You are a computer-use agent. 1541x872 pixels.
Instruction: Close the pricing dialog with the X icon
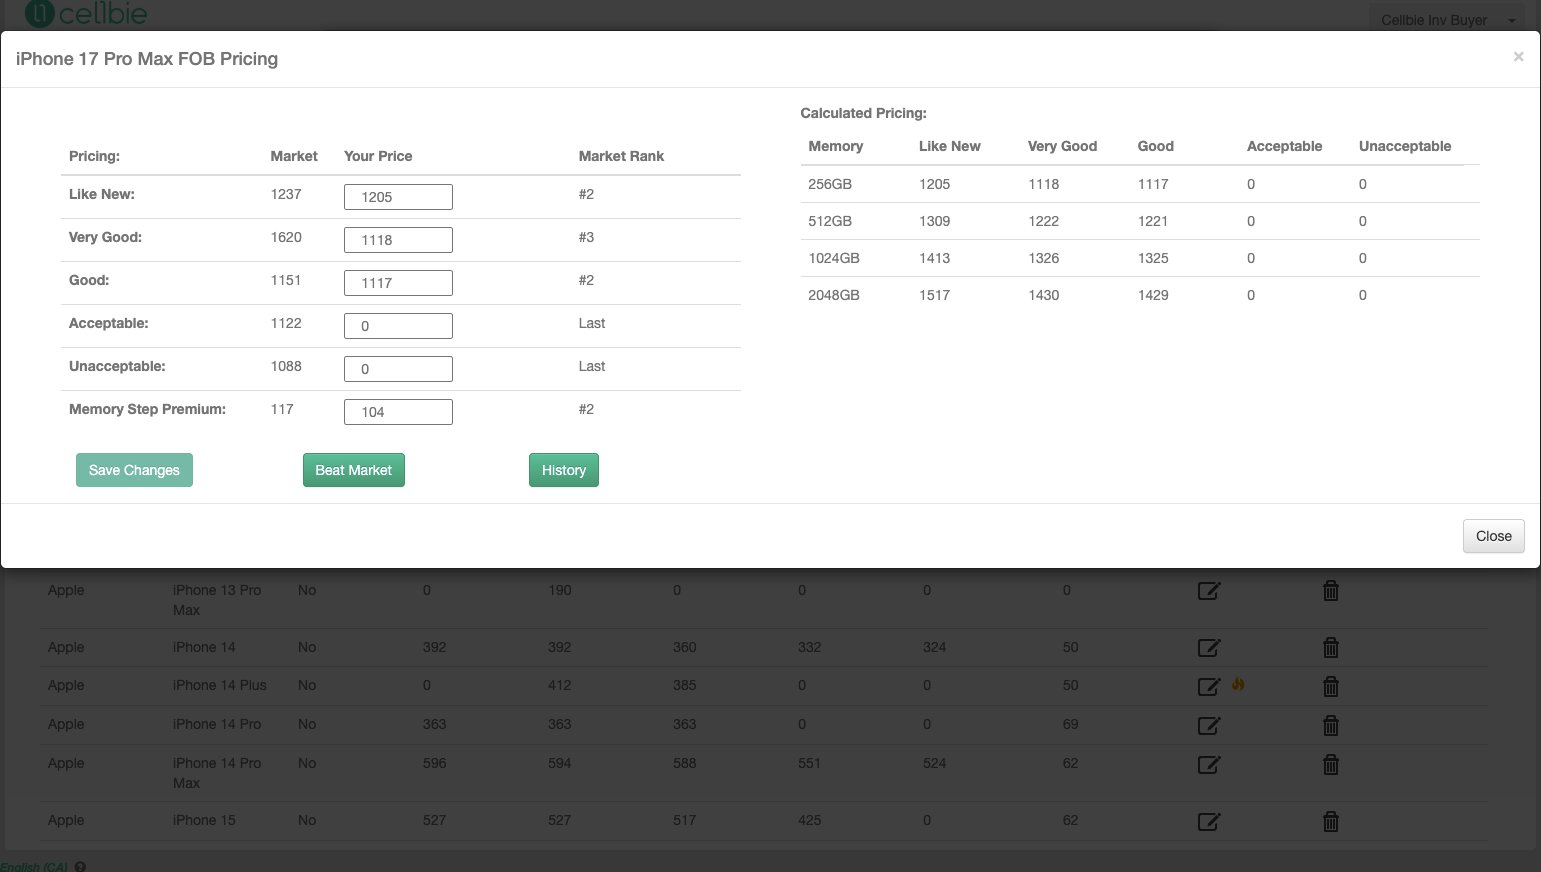pos(1518,57)
